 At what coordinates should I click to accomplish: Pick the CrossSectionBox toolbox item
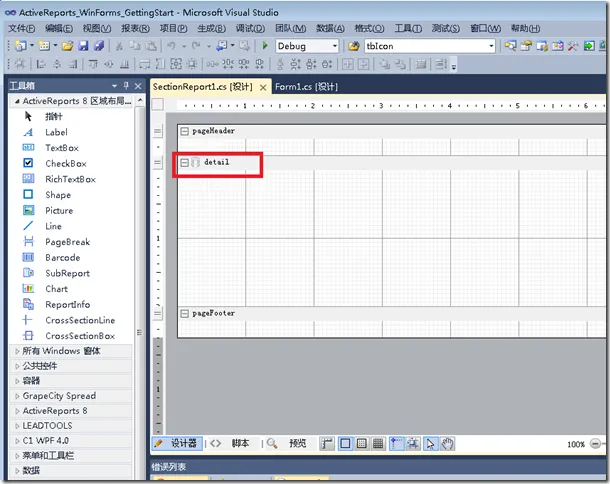click(79, 336)
